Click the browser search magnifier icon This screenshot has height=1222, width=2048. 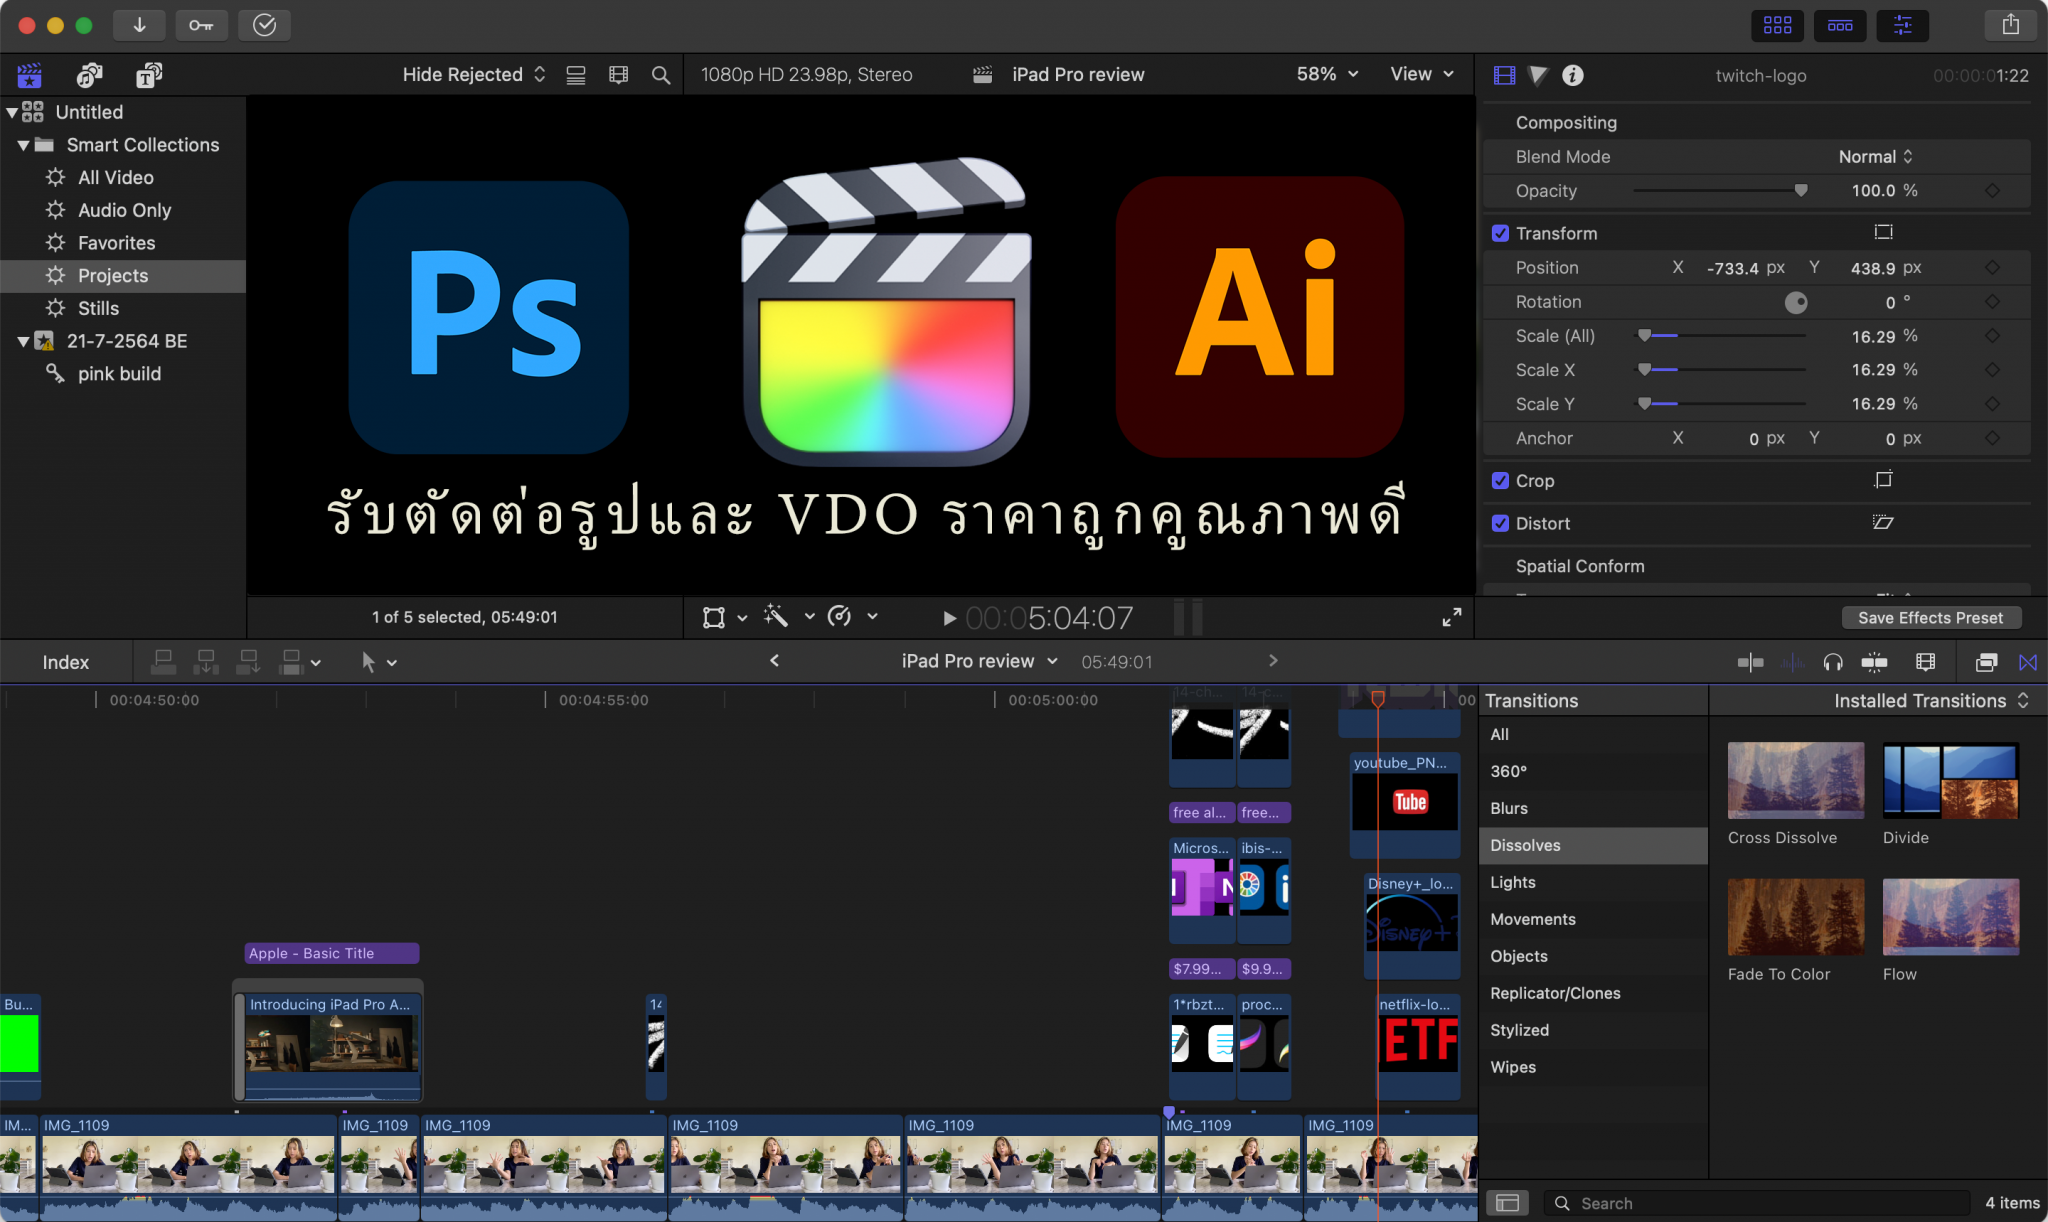(x=661, y=75)
